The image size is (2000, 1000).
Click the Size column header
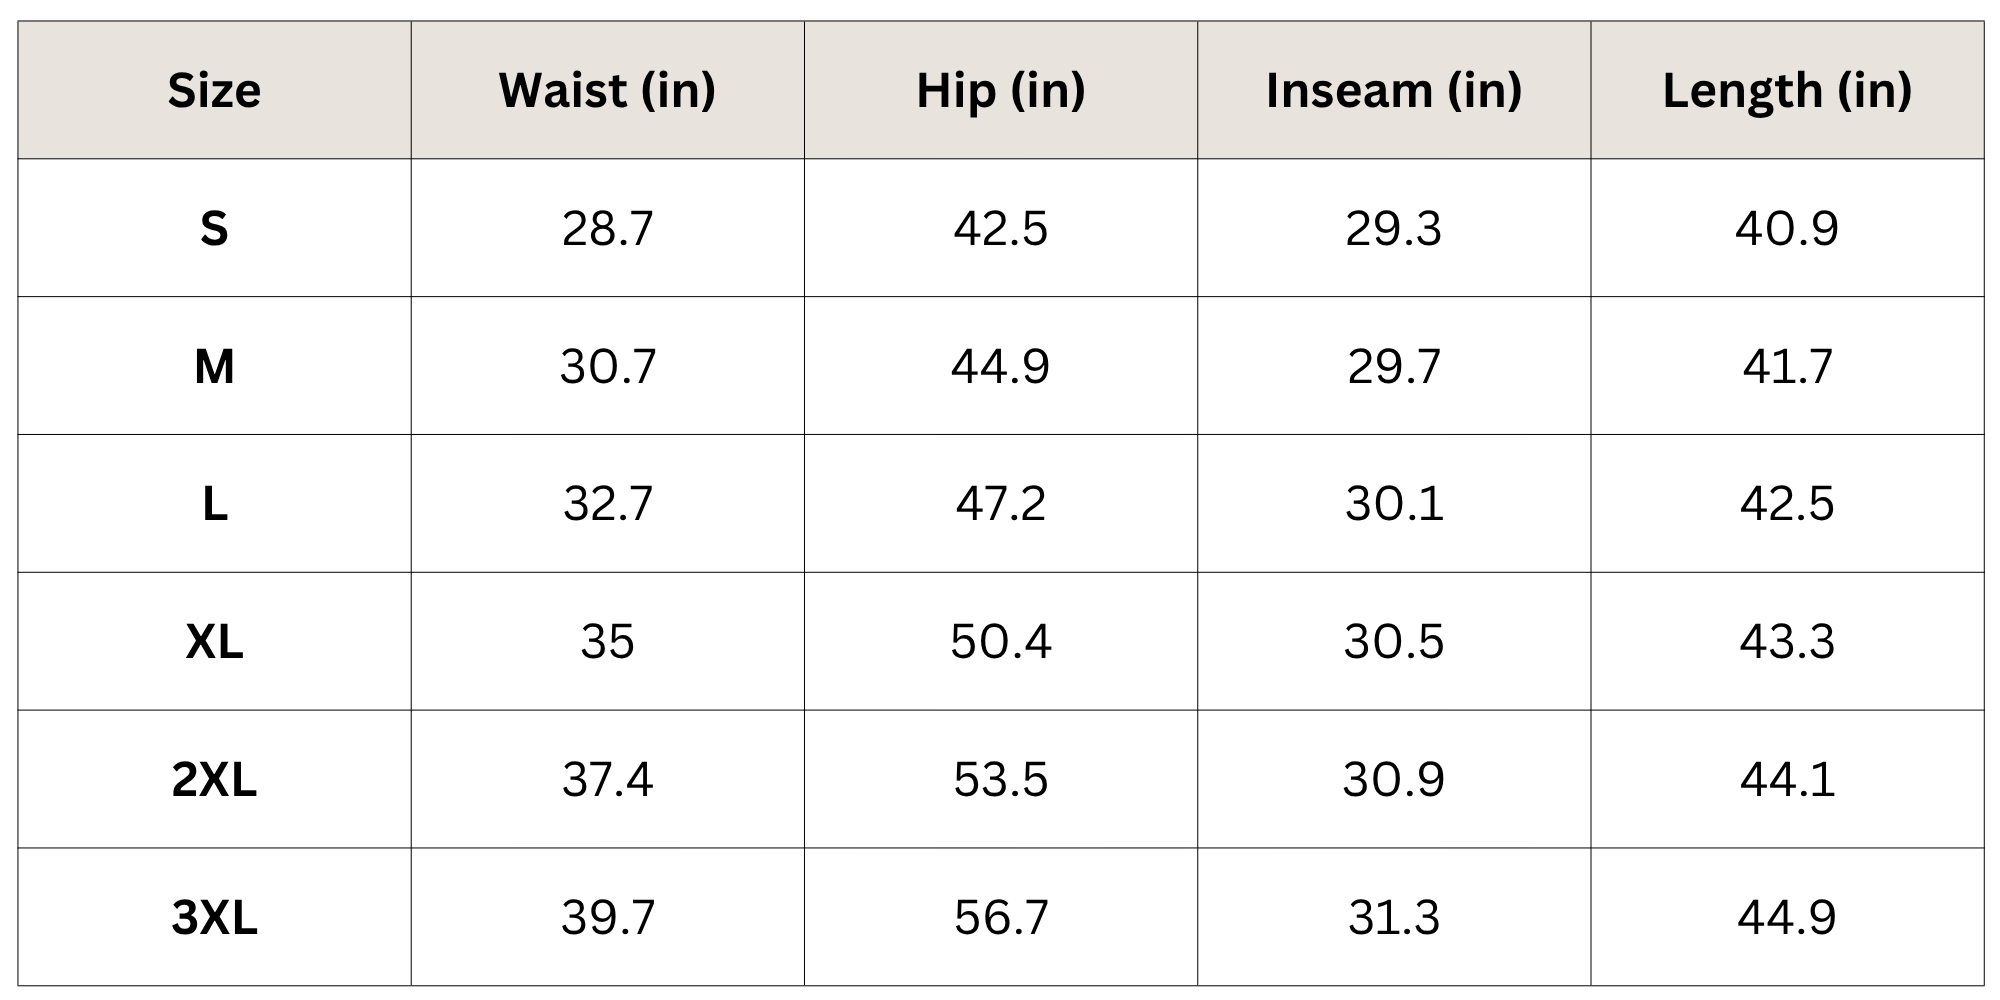coord(214,90)
